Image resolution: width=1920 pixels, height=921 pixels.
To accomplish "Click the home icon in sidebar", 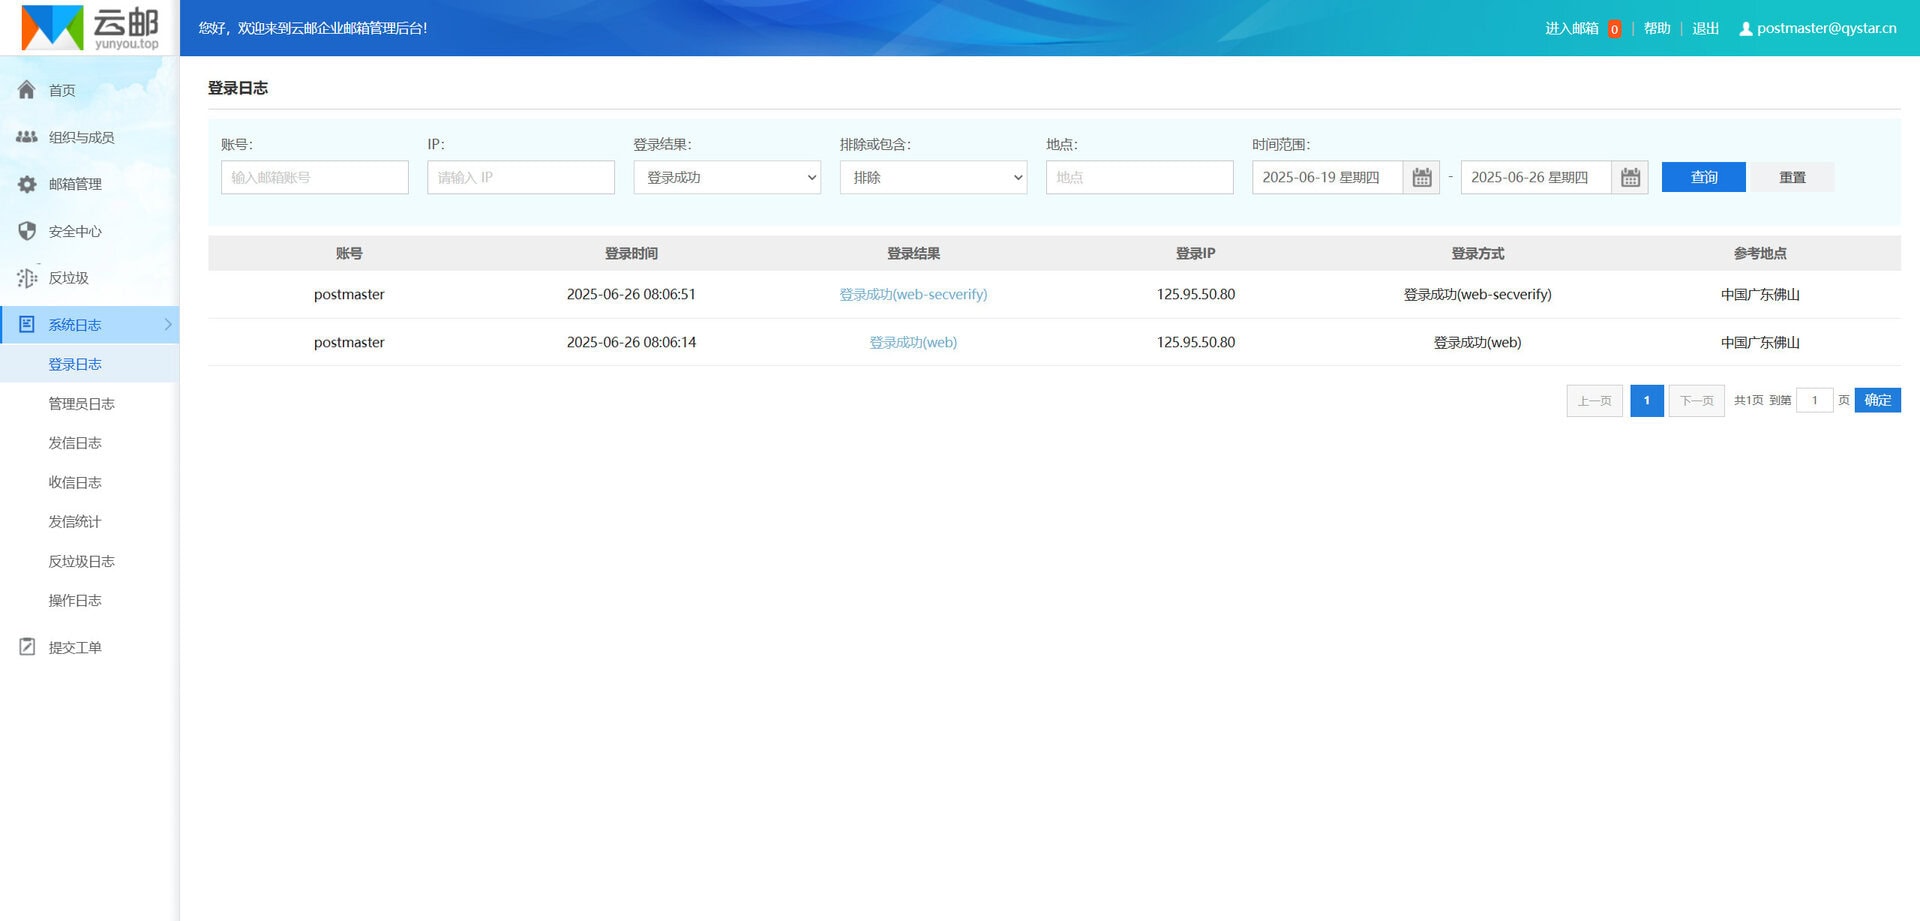I will (x=27, y=90).
